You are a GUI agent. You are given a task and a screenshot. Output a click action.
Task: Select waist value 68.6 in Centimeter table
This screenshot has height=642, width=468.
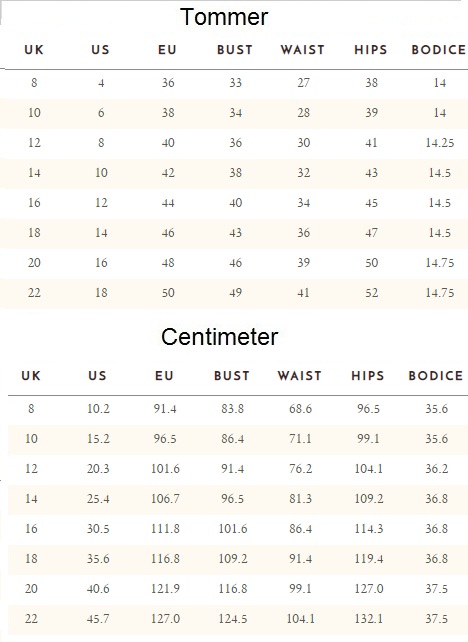coord(300,409)
